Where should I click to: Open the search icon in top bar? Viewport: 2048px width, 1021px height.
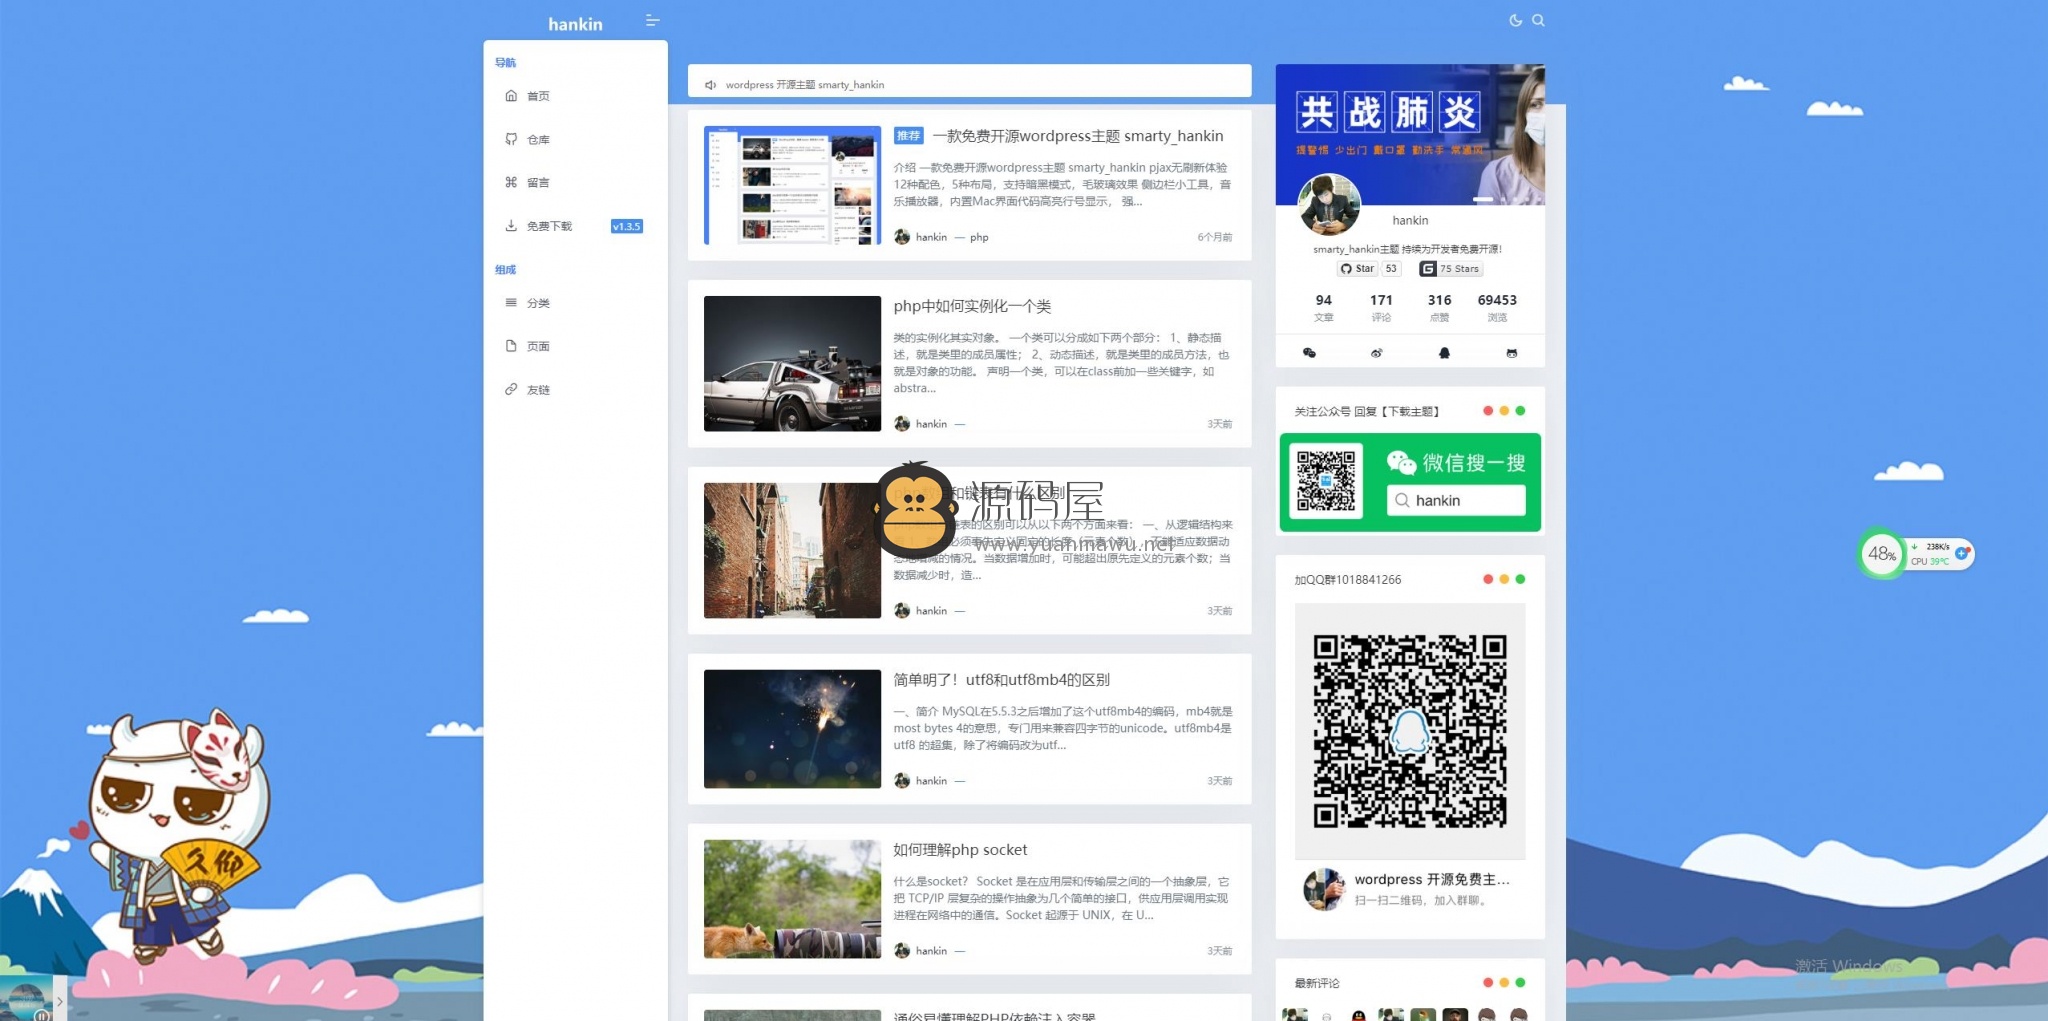pos(1538,20)
